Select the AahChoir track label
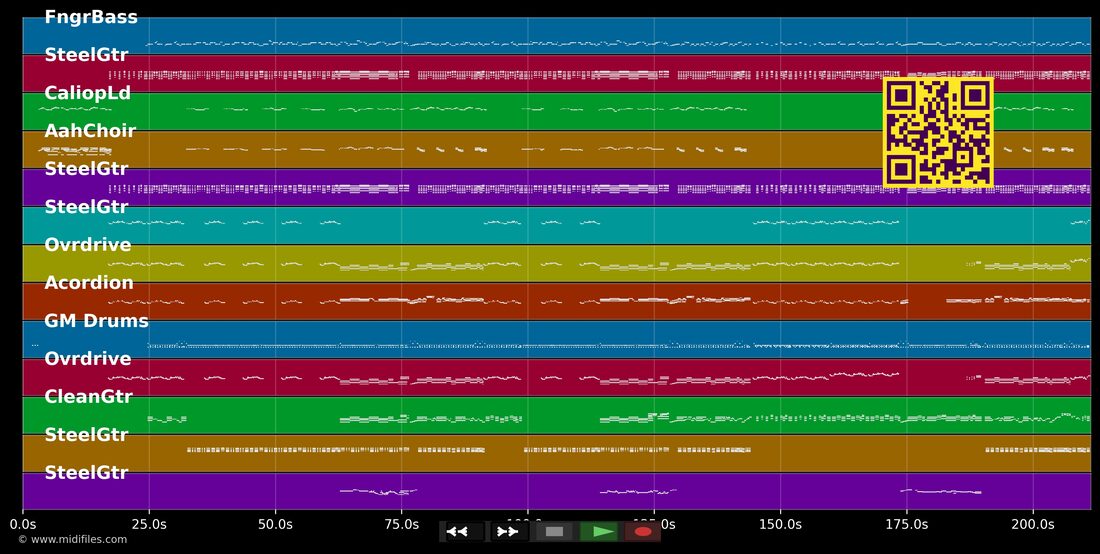This screenshot has height=554, width=1100. point(90,130)
